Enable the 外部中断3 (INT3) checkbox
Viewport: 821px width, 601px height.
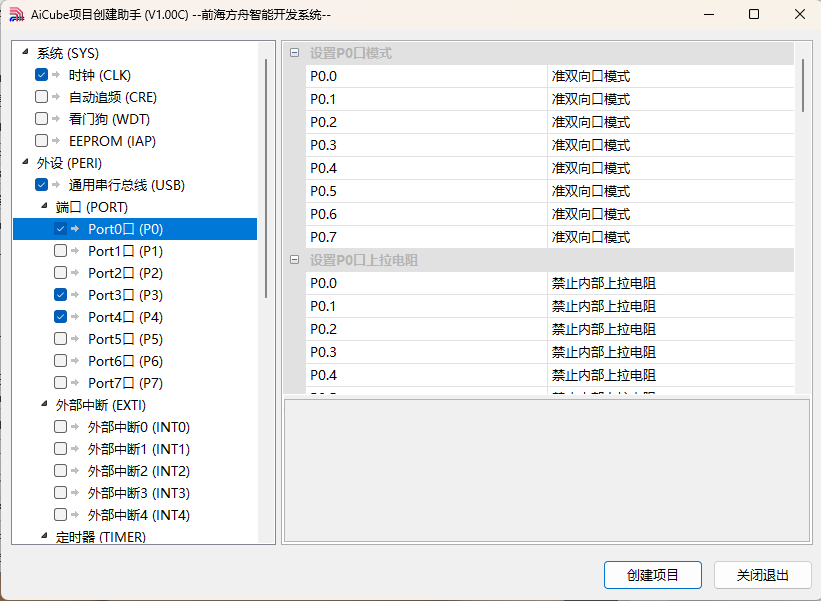tap(60, 493)
